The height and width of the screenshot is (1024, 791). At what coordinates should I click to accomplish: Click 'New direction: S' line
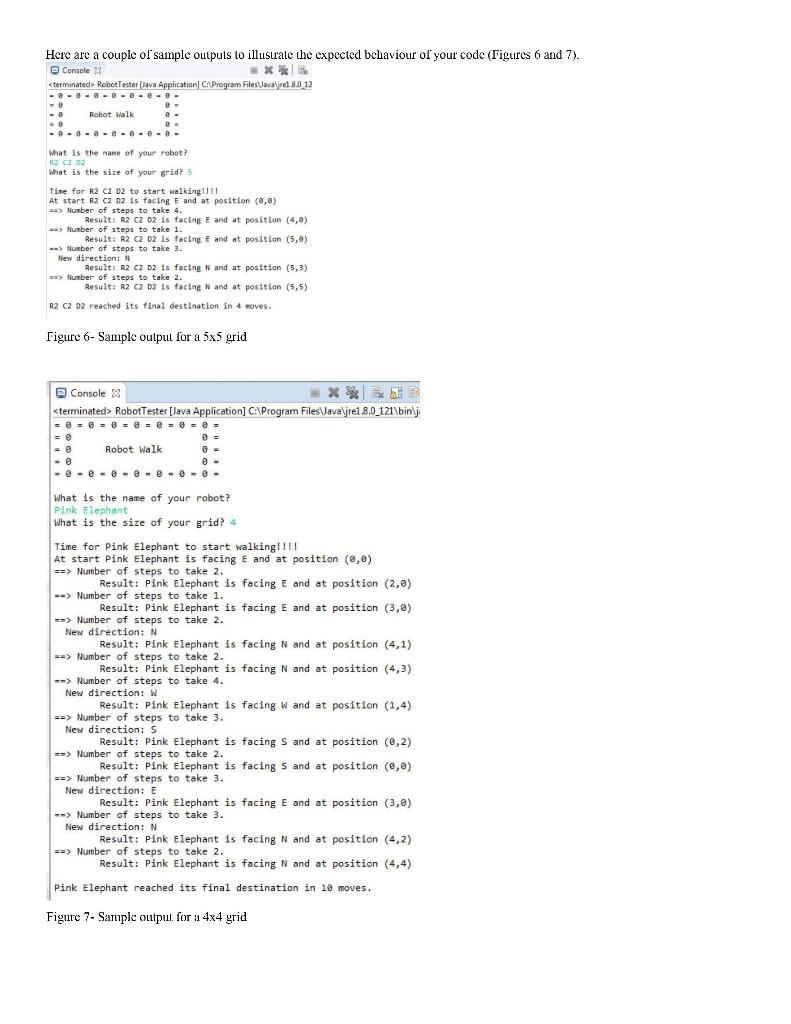click(111, 729)
